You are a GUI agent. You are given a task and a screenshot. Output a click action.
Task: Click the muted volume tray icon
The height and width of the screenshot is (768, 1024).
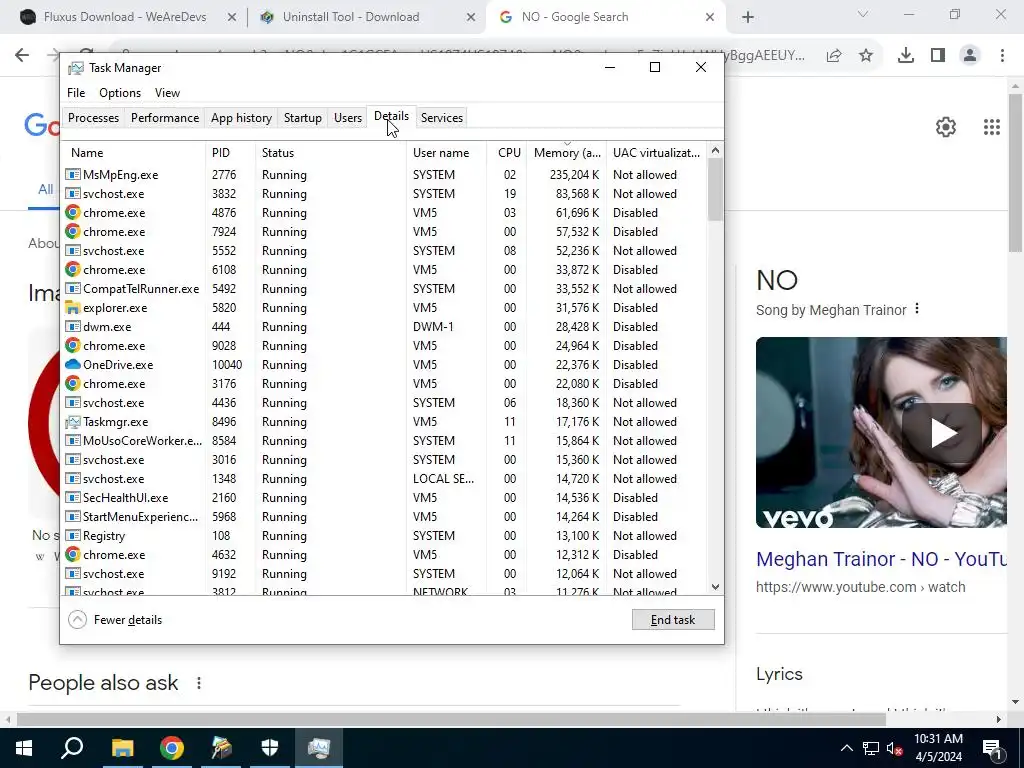coord(895,748)
